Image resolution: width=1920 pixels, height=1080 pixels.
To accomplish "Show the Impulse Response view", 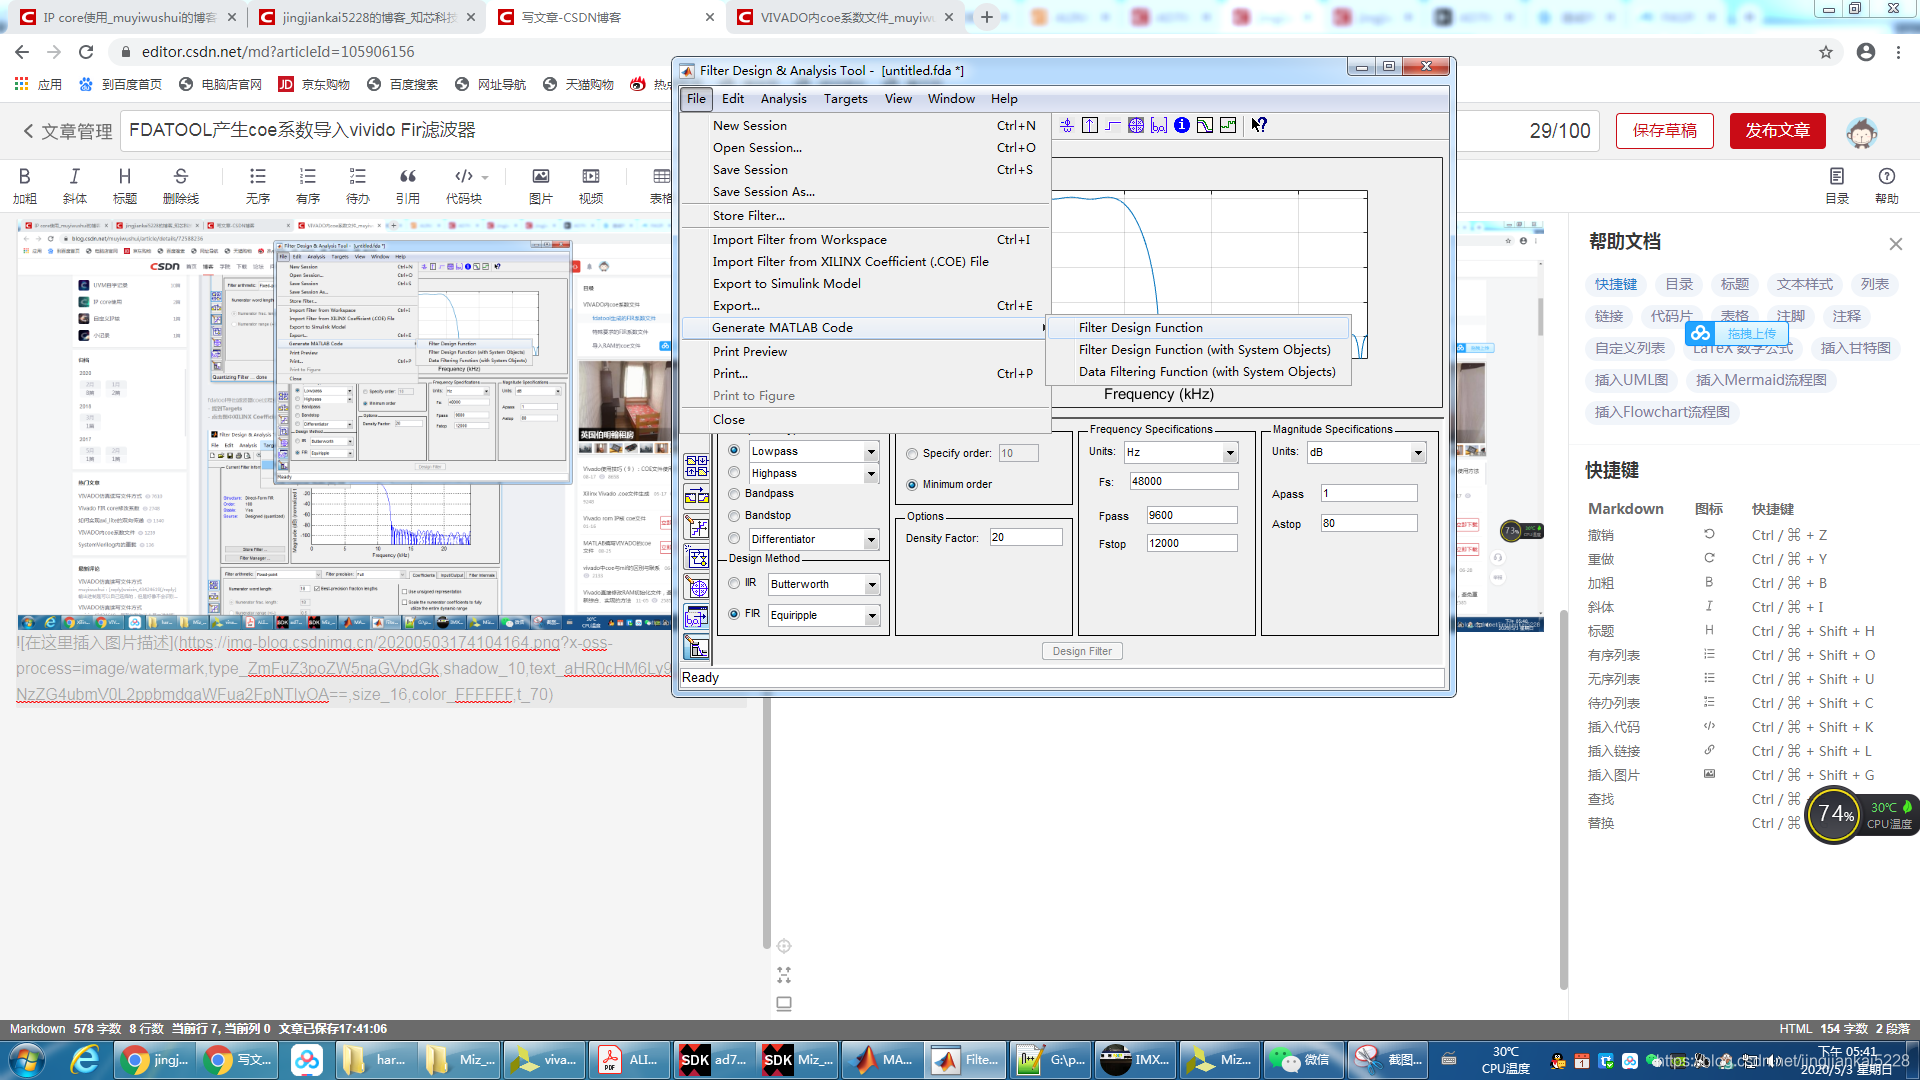I will pyautogui.click(x=1090, y=125).
